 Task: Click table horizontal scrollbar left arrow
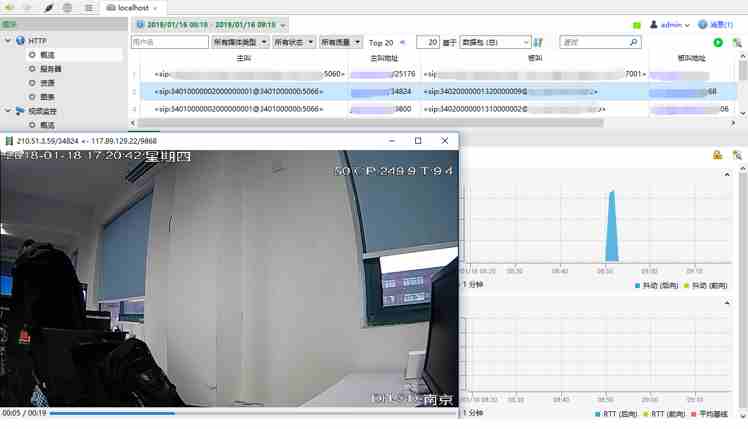134,123
